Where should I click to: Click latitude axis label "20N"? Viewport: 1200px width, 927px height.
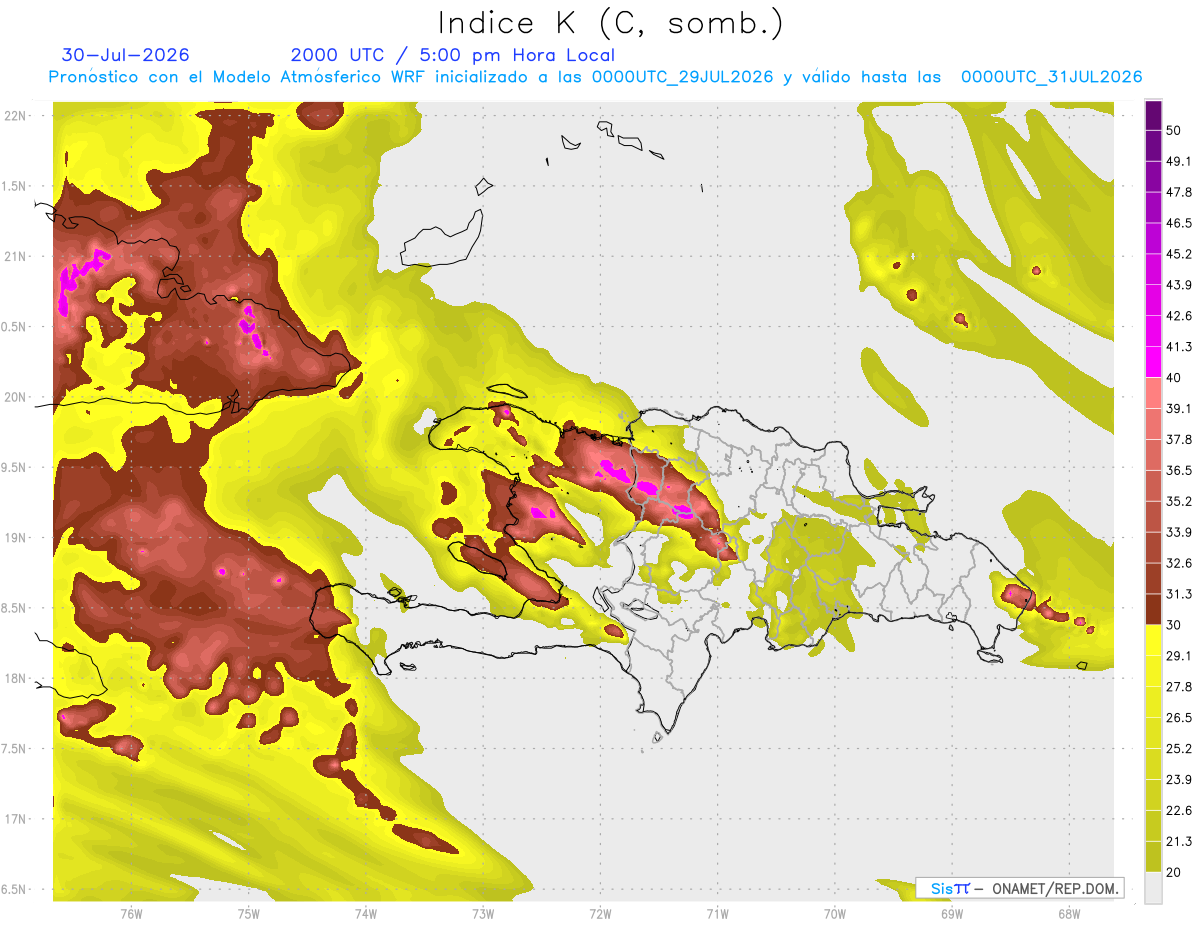click(x=16, y=397)
